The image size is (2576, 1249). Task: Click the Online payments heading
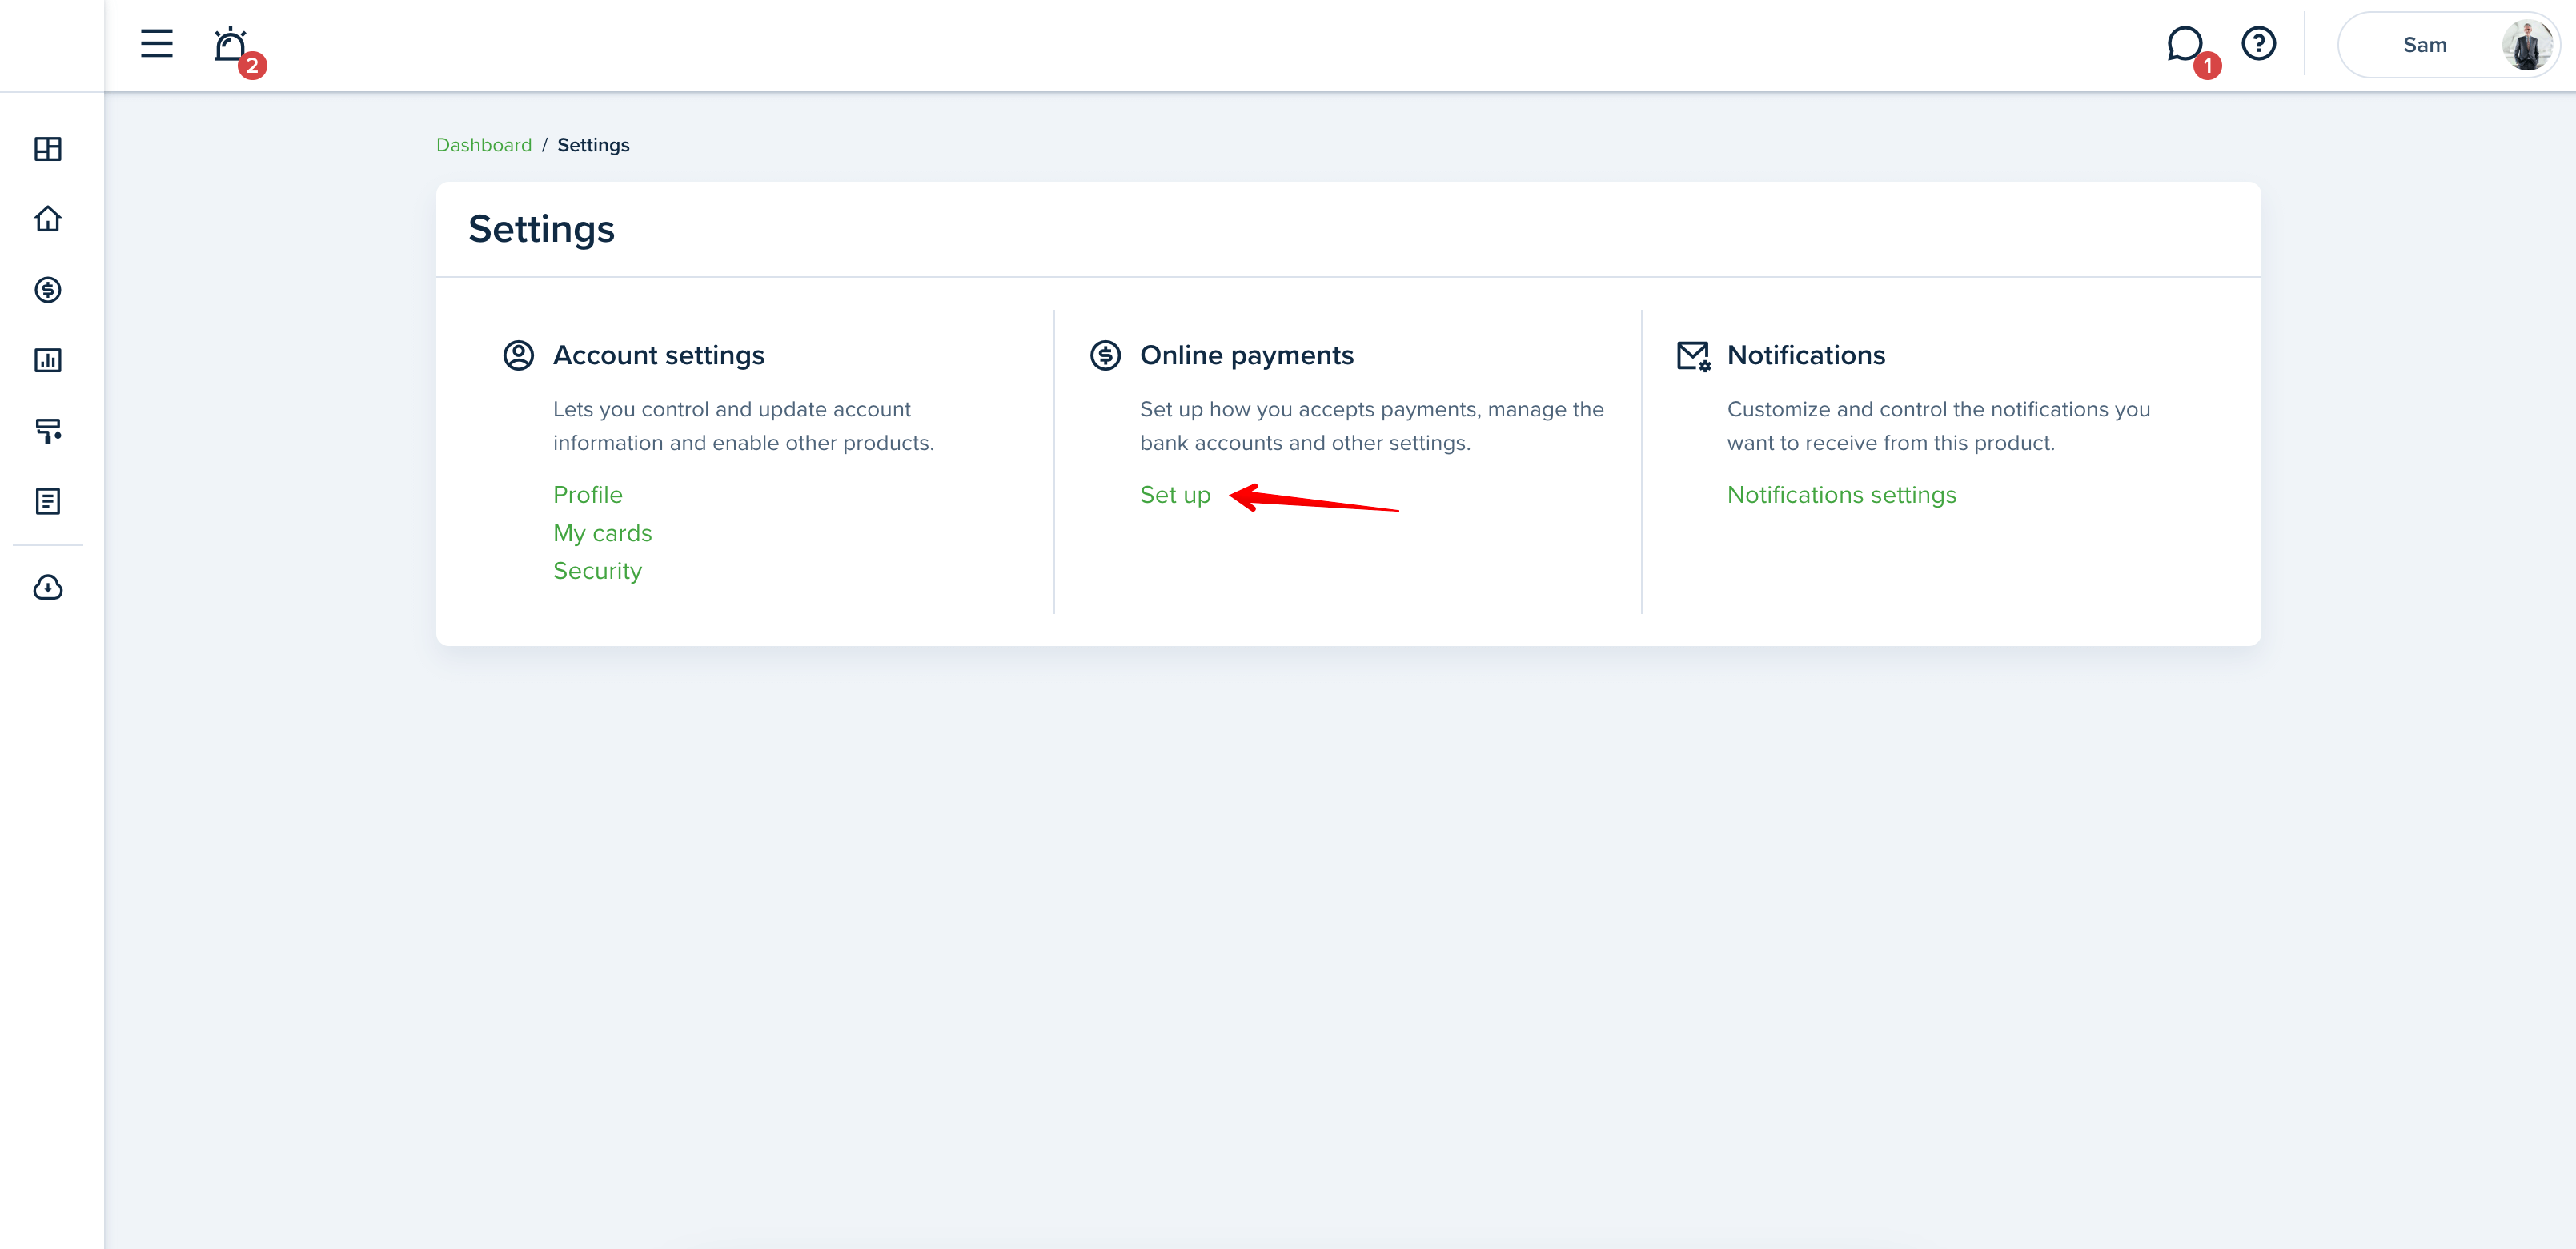click(1246, 355)
